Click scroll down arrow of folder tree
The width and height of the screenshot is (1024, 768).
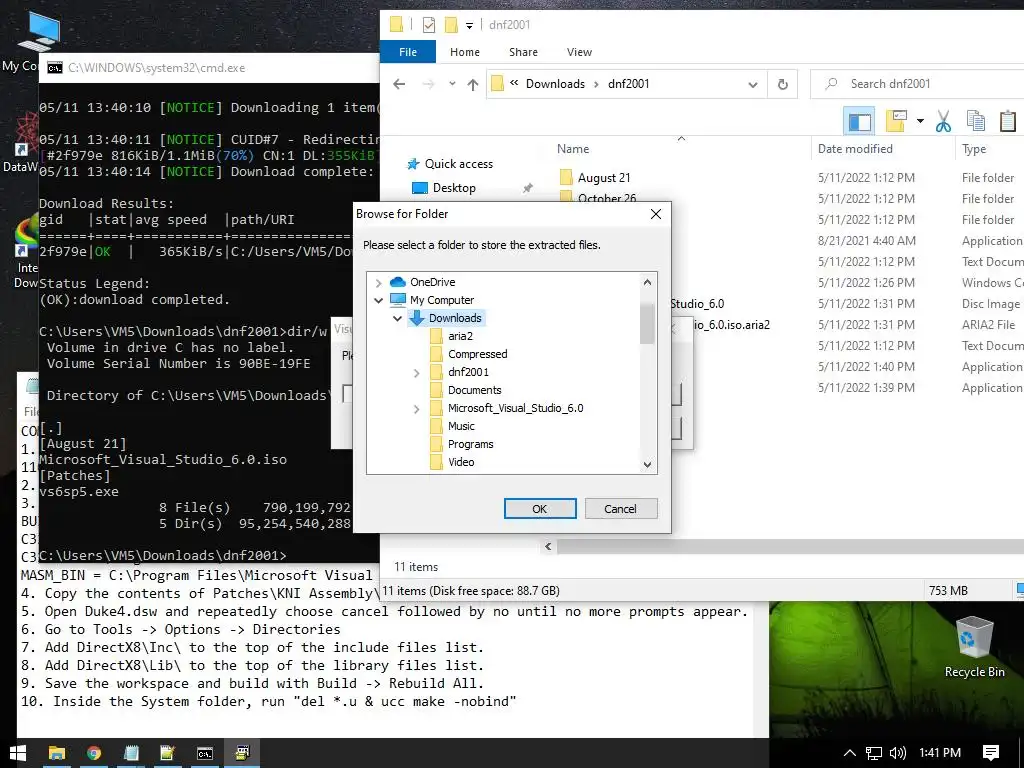pyautogui.click(x=647, y=464)
